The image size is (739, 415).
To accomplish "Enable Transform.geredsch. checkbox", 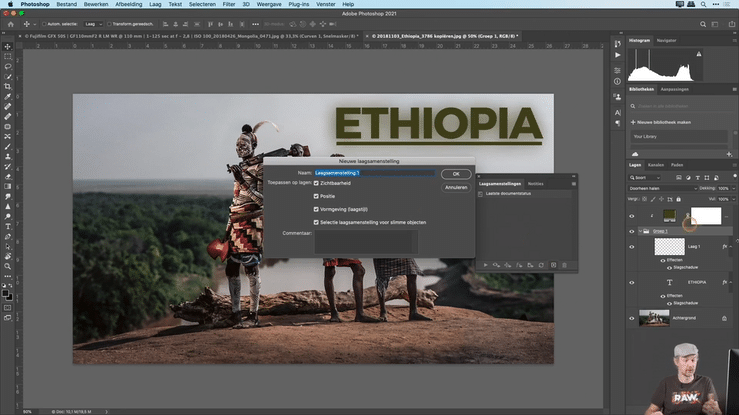I will [109, 24].
